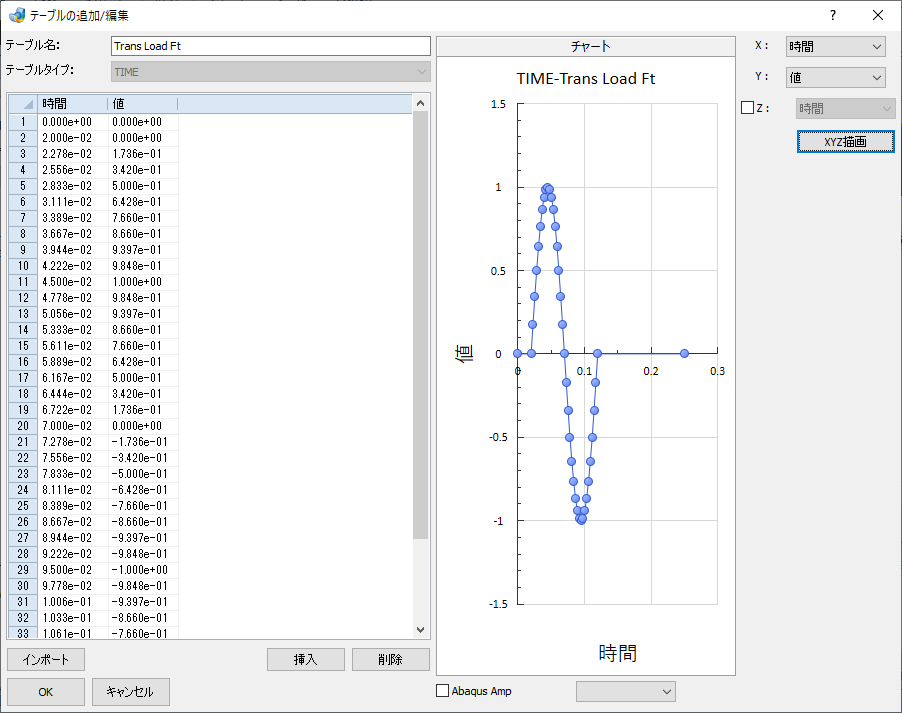
Task: Open the Abaqus Amp type dropdown
Action: click(x=626, y=691)
